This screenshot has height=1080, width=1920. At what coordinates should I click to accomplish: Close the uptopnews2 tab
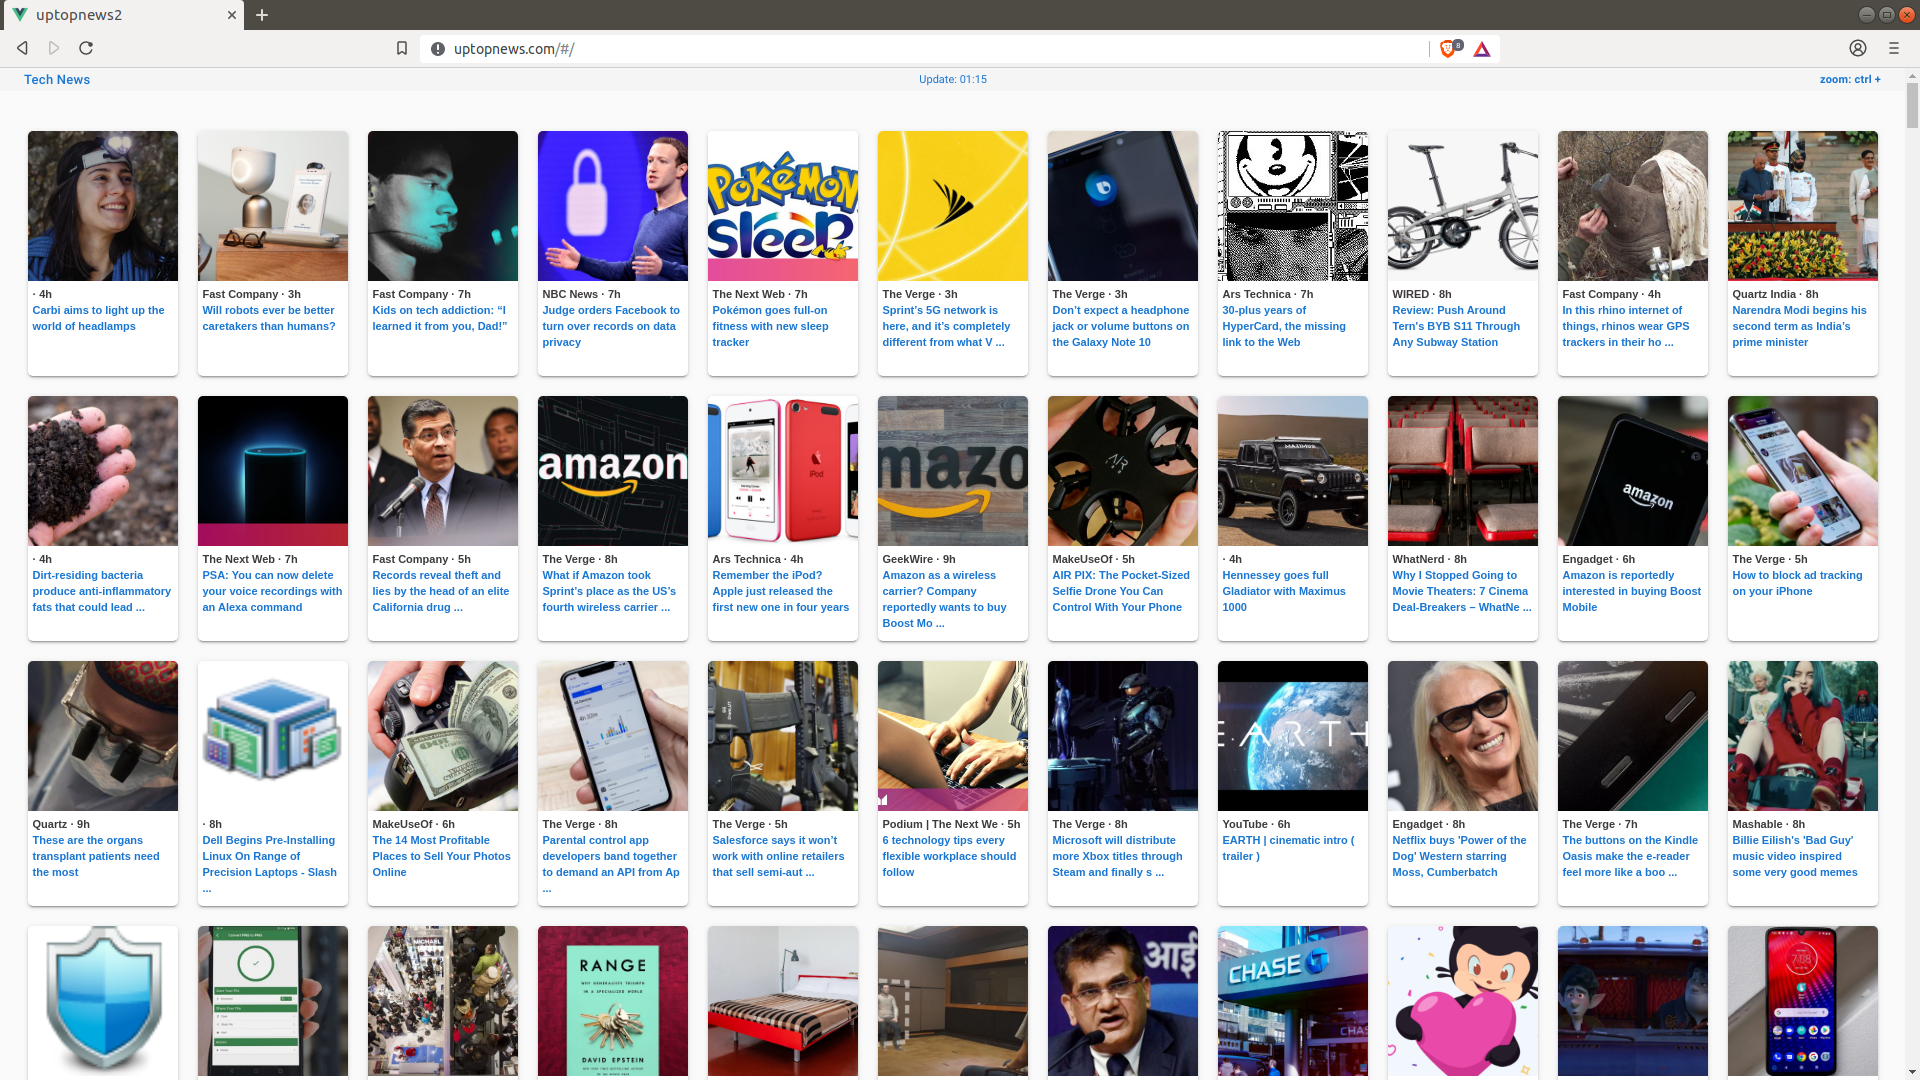[231, 15]
